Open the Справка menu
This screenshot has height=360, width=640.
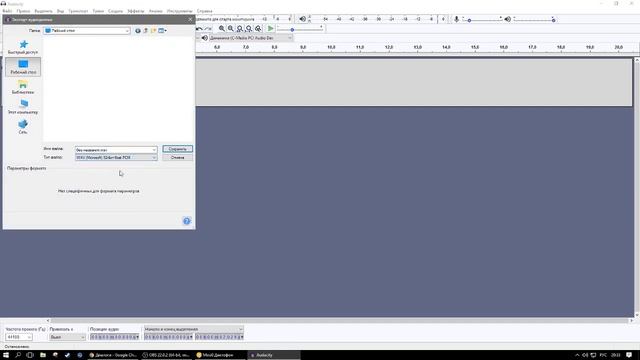(204, 11)
